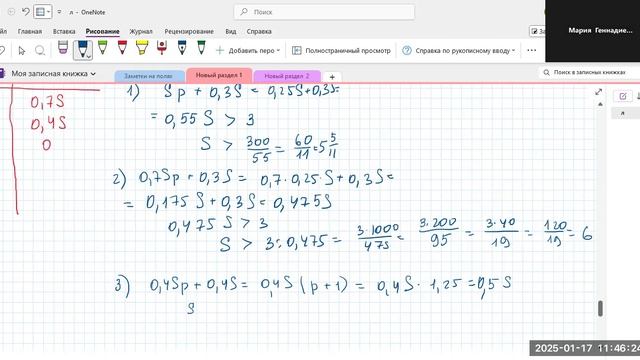
Task: Expand the page with the diagonal arrows icon
Action: (598, 92)
